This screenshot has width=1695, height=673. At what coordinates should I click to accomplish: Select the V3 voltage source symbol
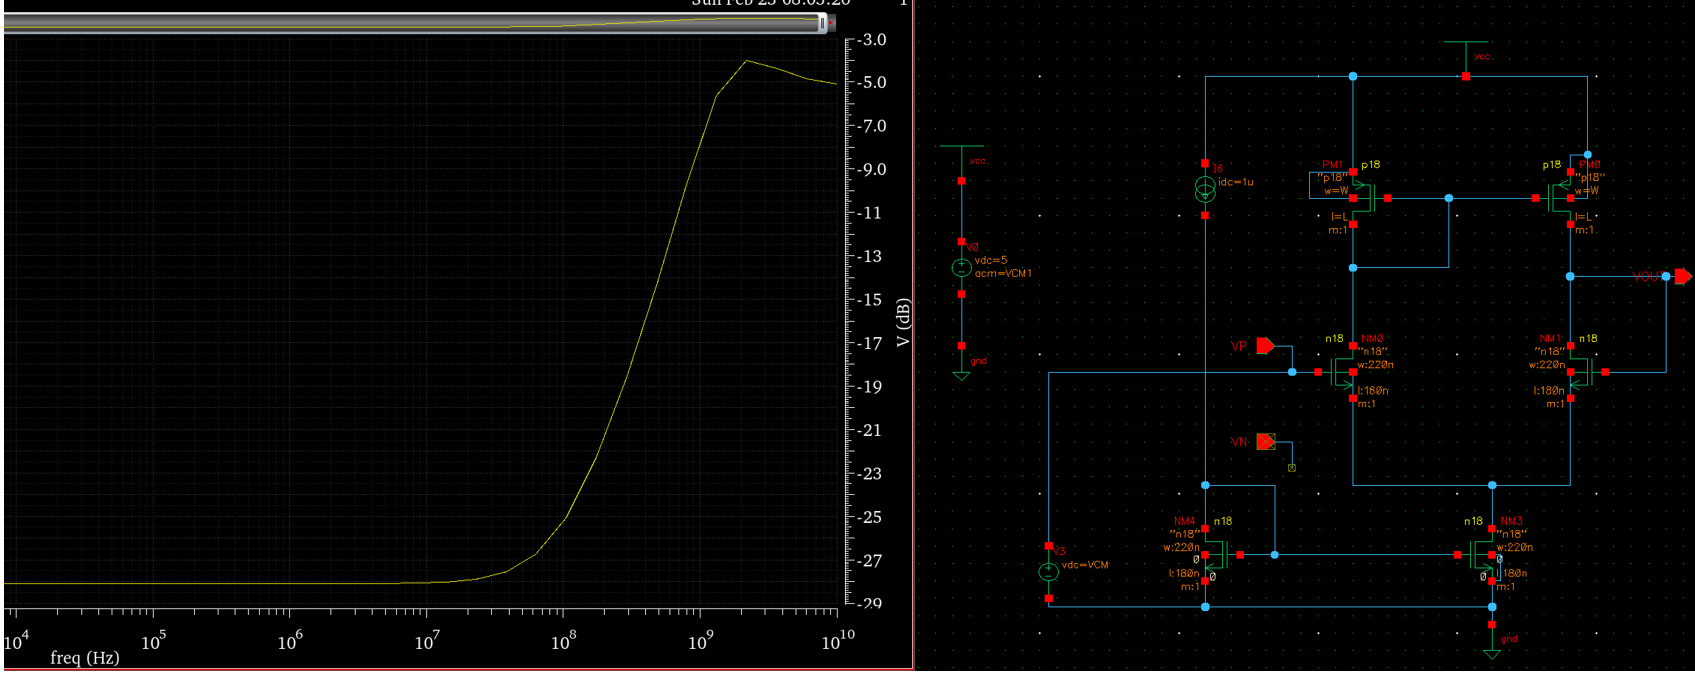coord(1048,572)
